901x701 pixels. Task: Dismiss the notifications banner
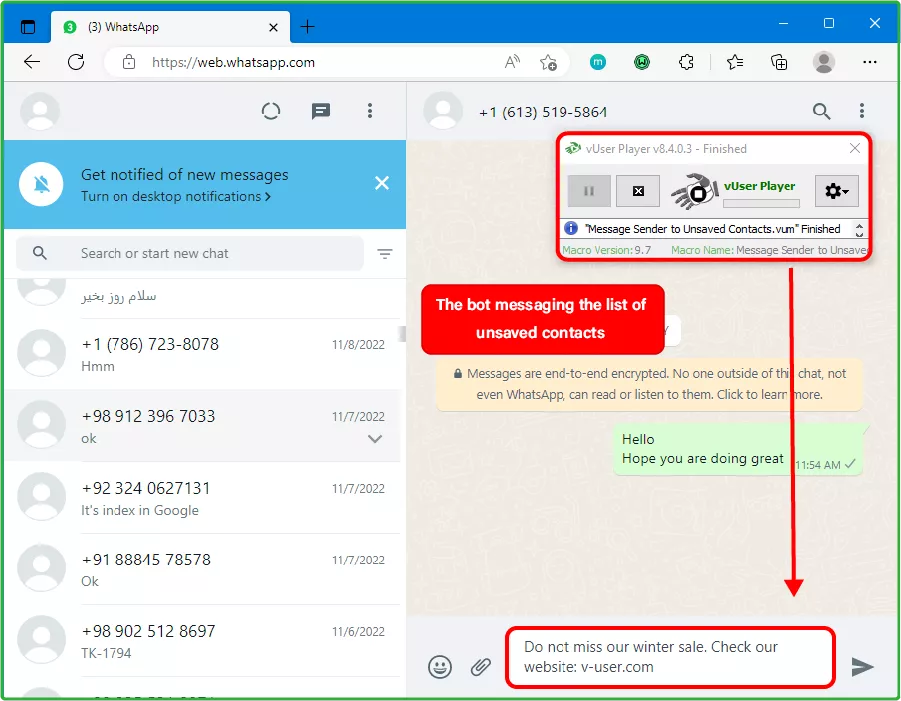(x=382, y=183)
